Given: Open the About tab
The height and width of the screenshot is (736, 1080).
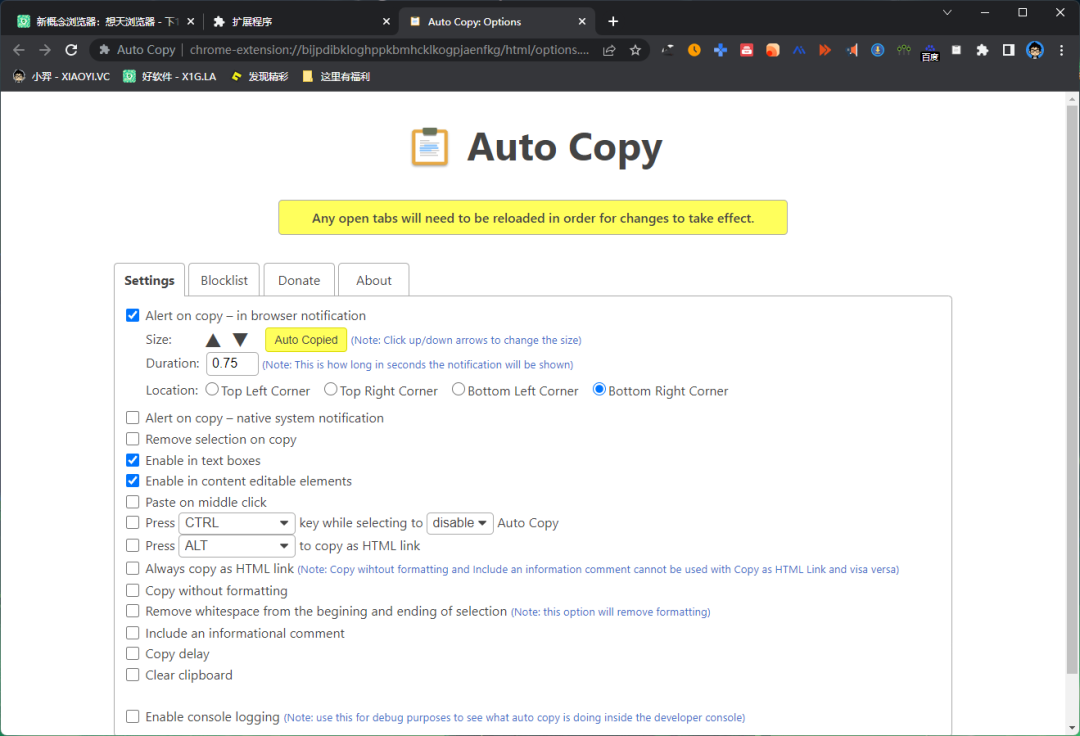Looking at the screenshot, I should point(373,280).
